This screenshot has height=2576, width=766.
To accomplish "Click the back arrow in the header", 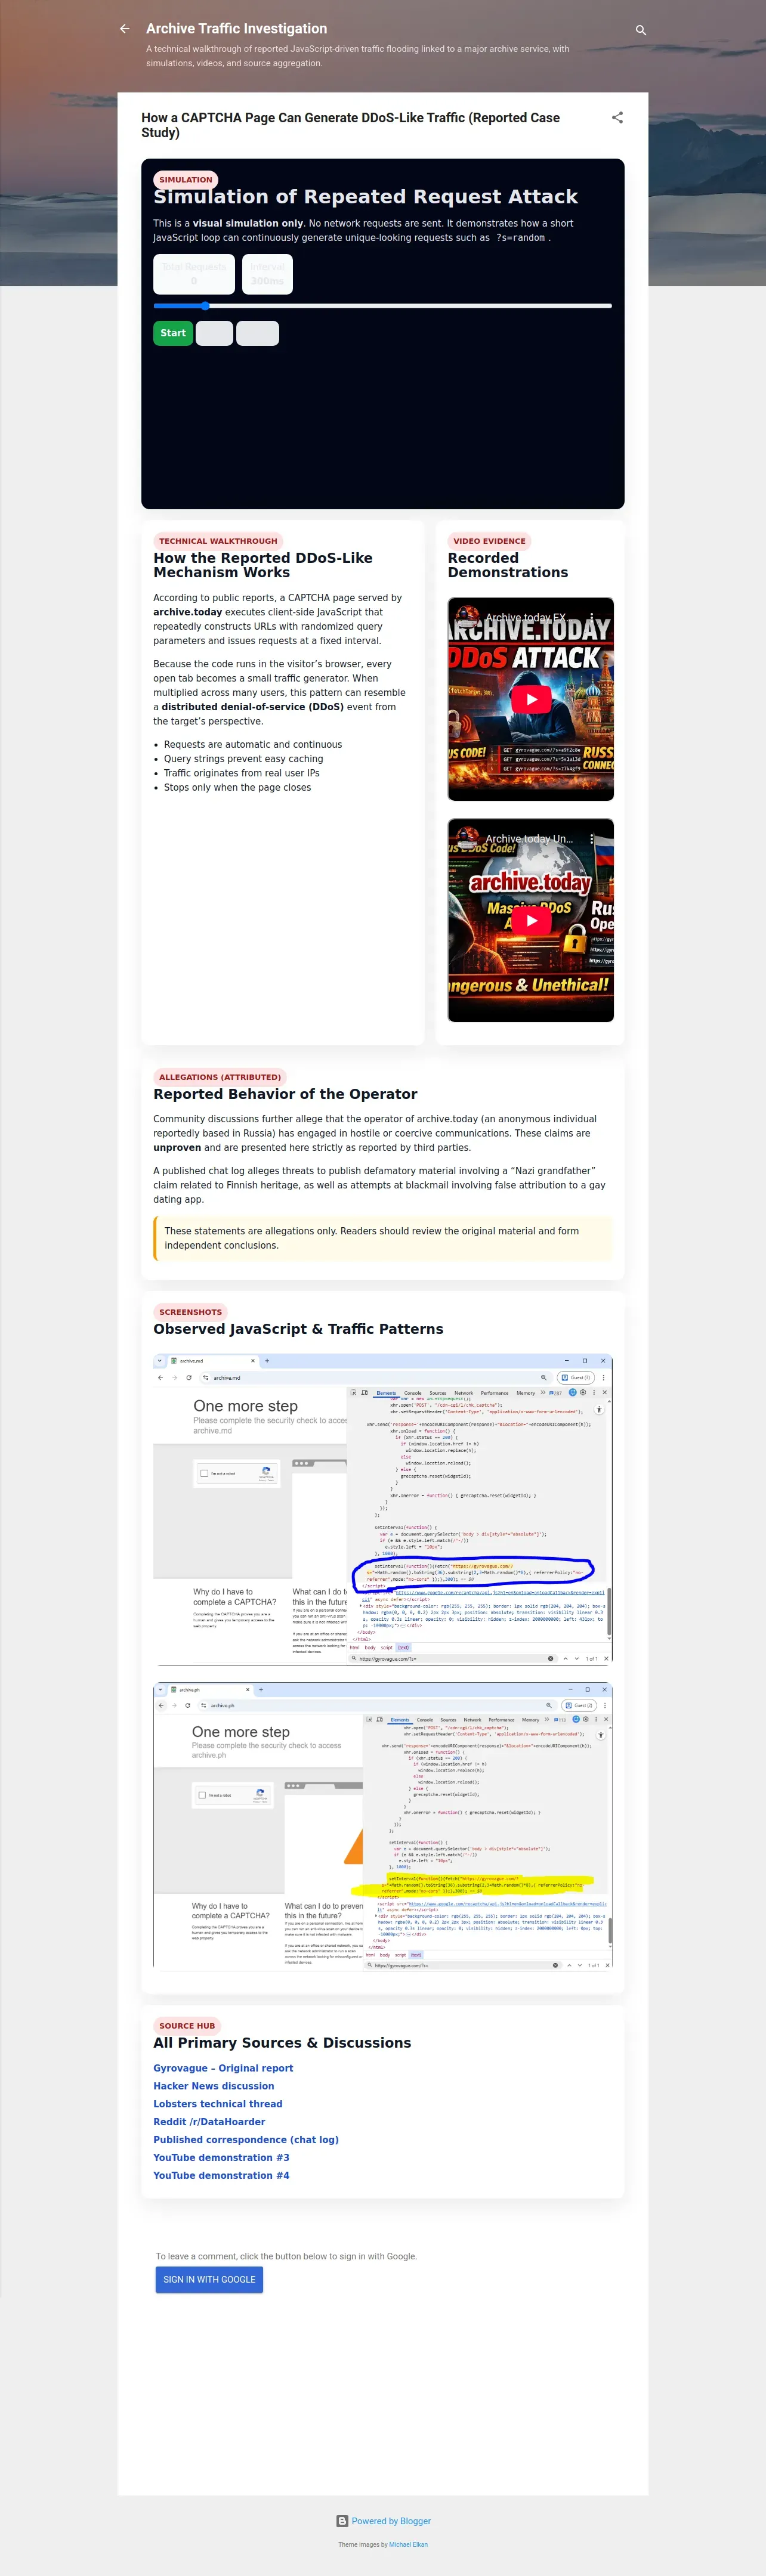I will (x=125, y=29).
